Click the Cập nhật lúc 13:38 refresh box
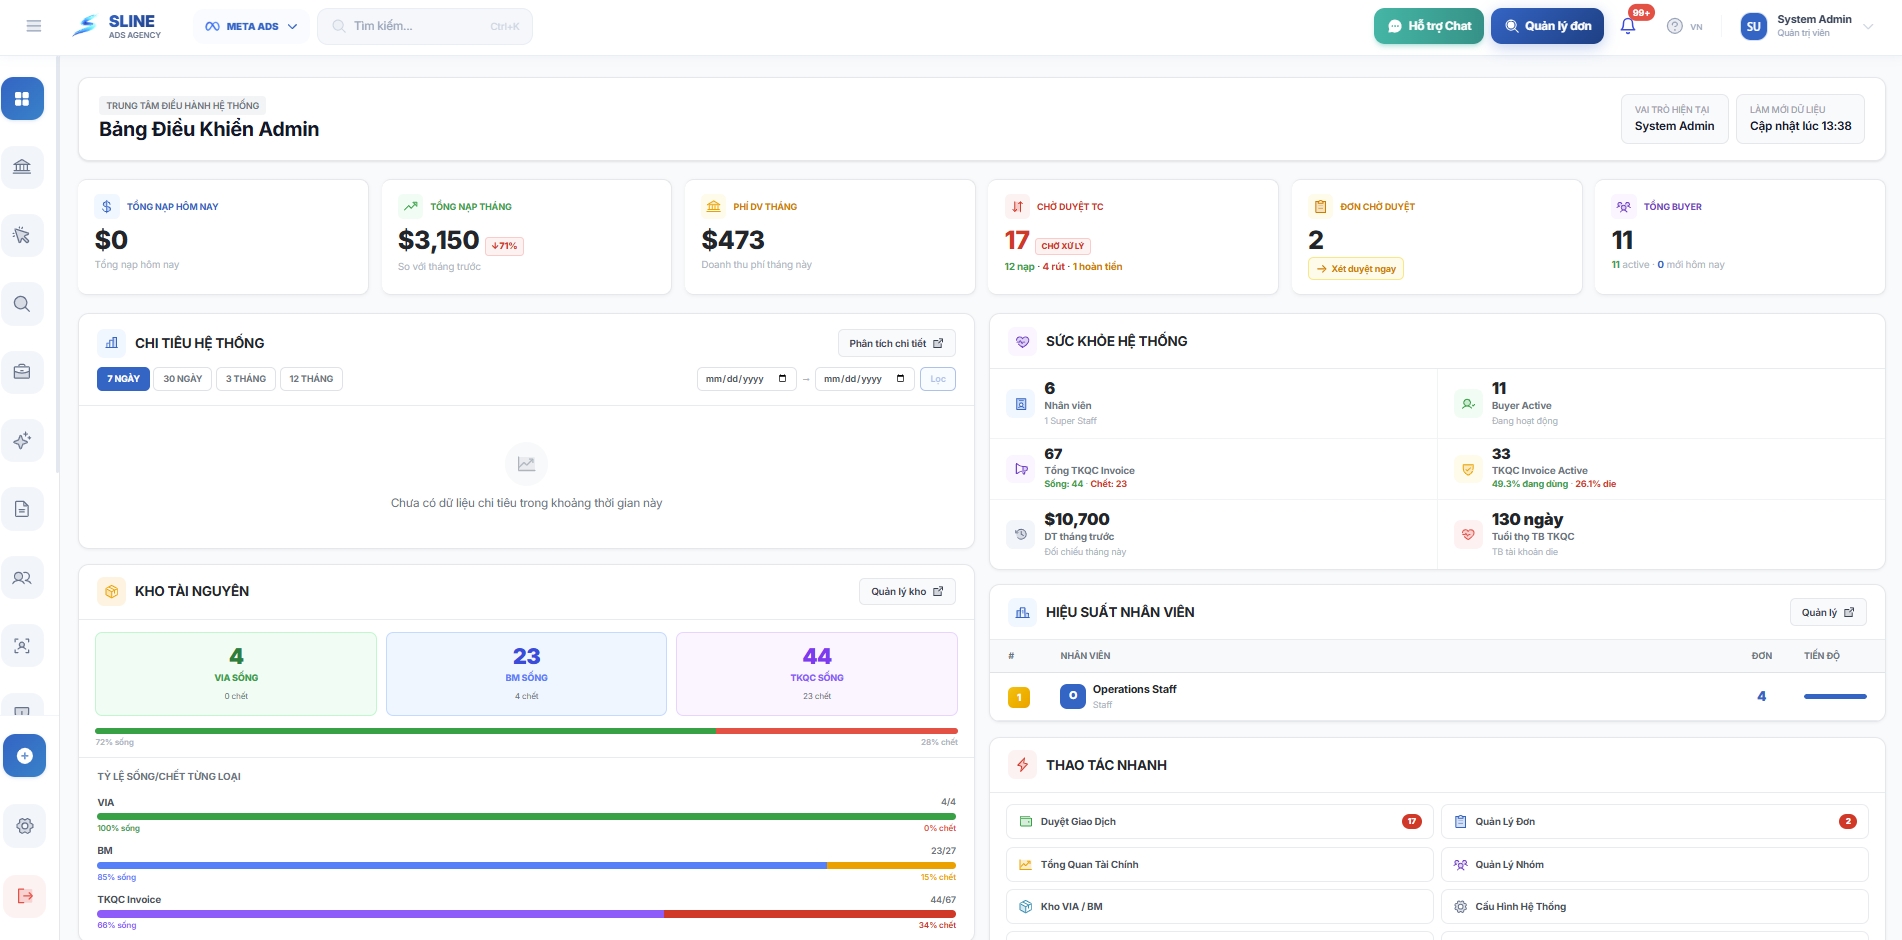The width and height of the screenshot is (1902, 940). (x=1800, y=119)
